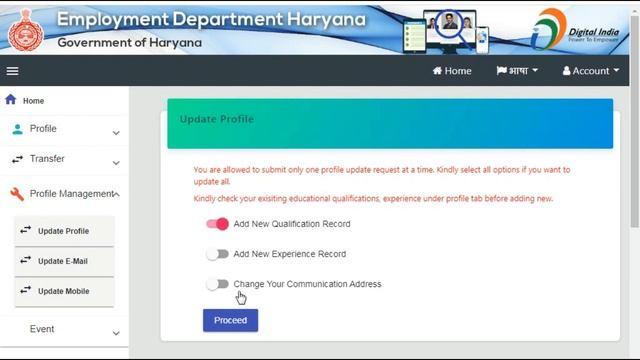Click Change Your Communication Address label
Viewport: 640px width, 360px height.
[307, 284]
